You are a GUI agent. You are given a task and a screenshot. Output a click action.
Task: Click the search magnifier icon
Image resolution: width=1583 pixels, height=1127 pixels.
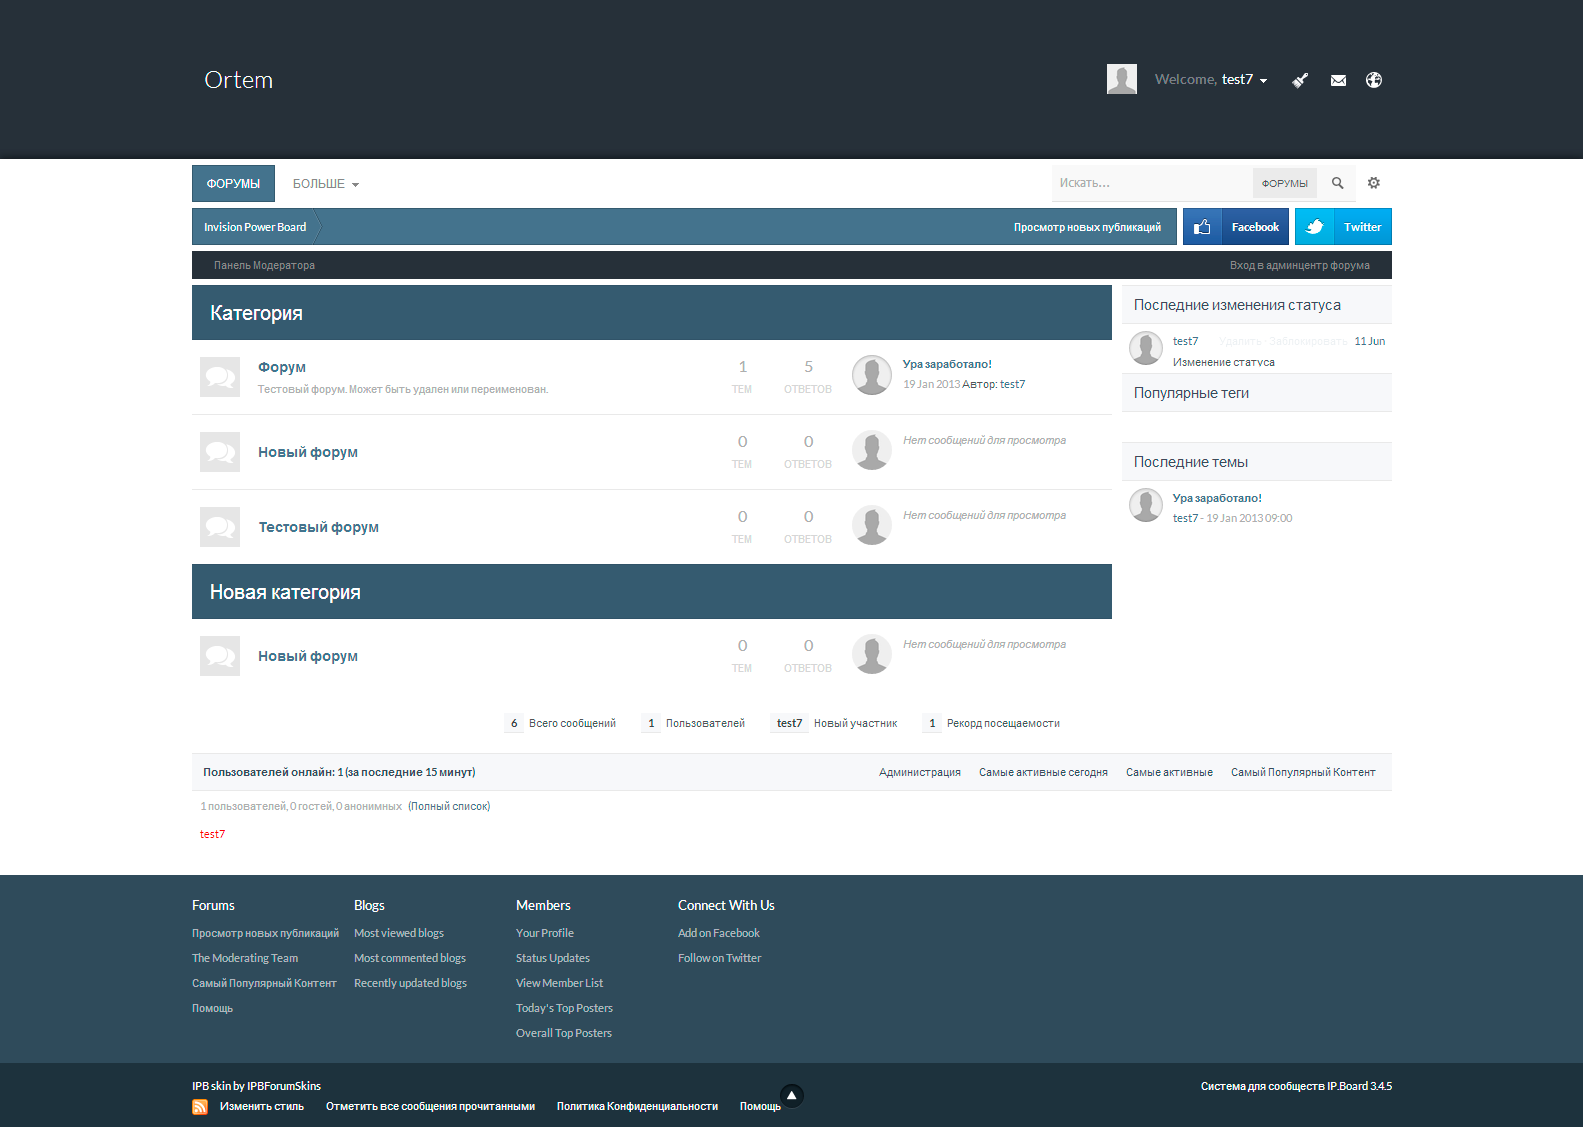pos(1337,183)
